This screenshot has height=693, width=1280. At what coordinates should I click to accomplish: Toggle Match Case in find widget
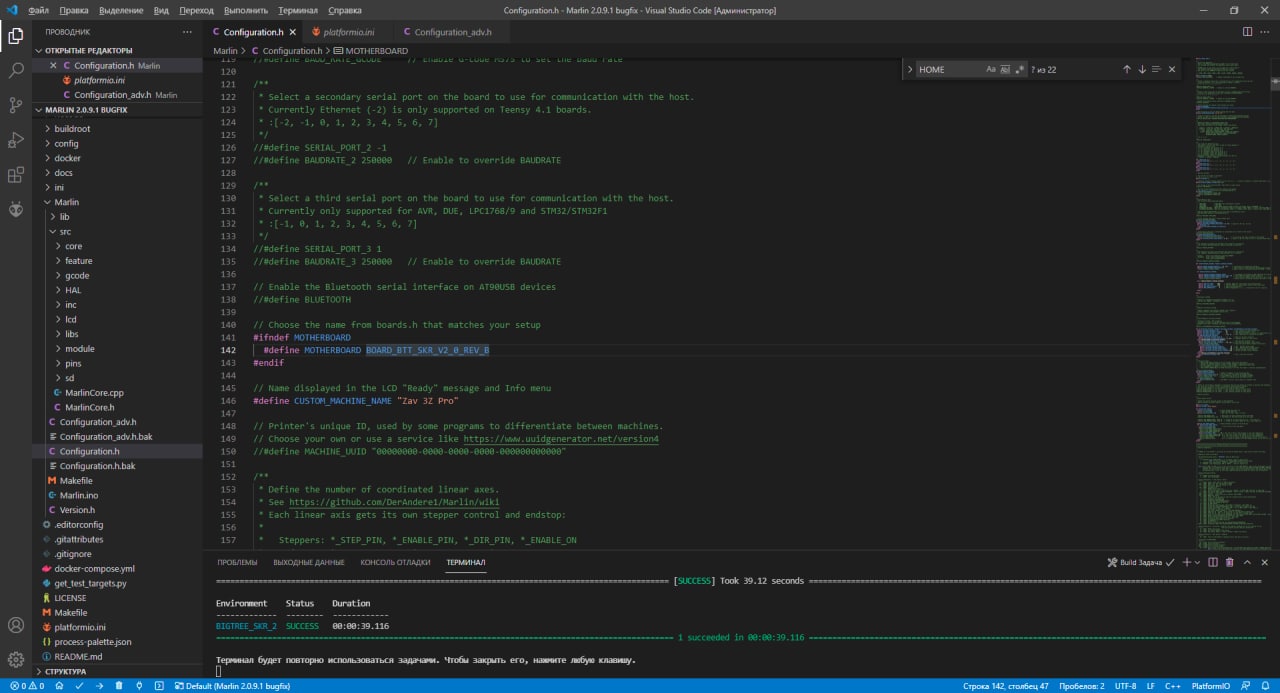[x=991, y=69]
